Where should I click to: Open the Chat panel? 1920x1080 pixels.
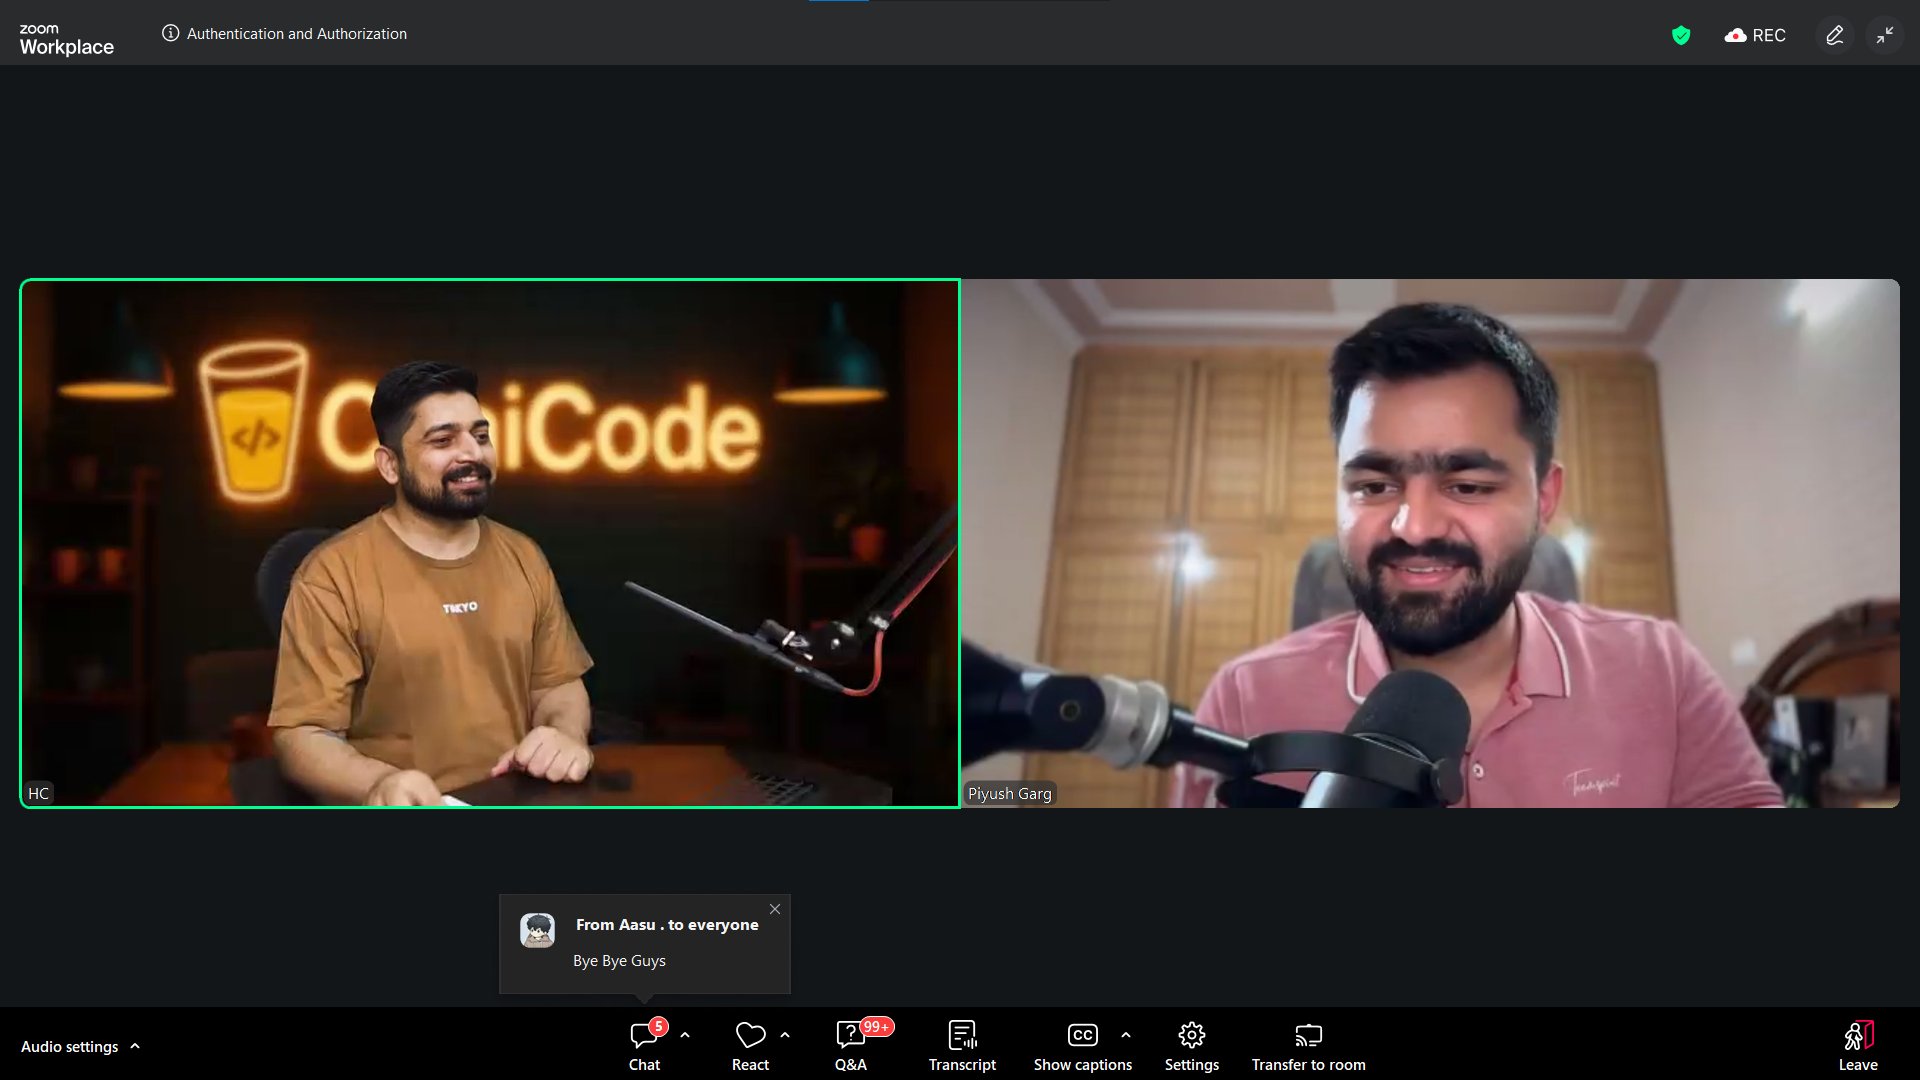[x=644, y=1045]
